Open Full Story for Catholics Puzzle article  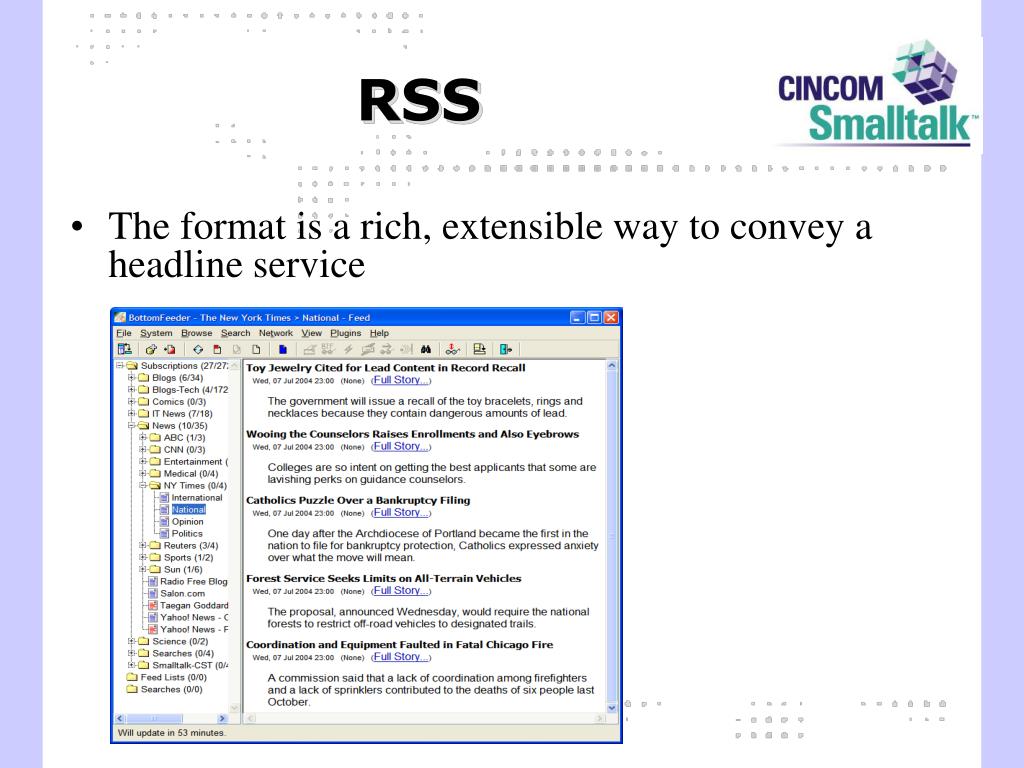point(400,513)
